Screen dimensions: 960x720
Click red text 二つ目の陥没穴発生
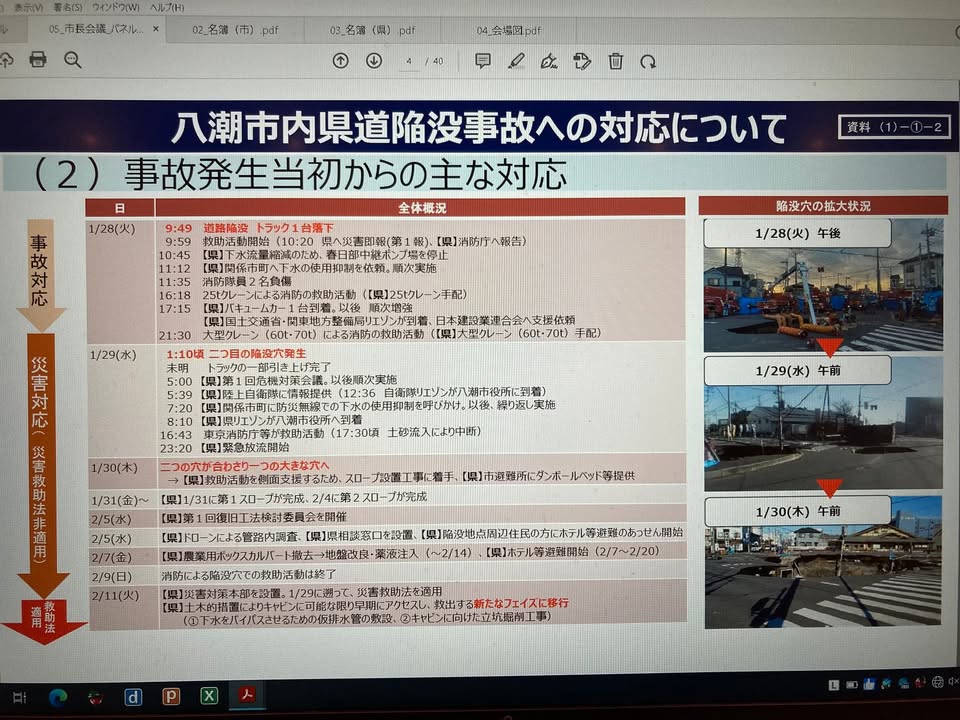pos(257,354)
